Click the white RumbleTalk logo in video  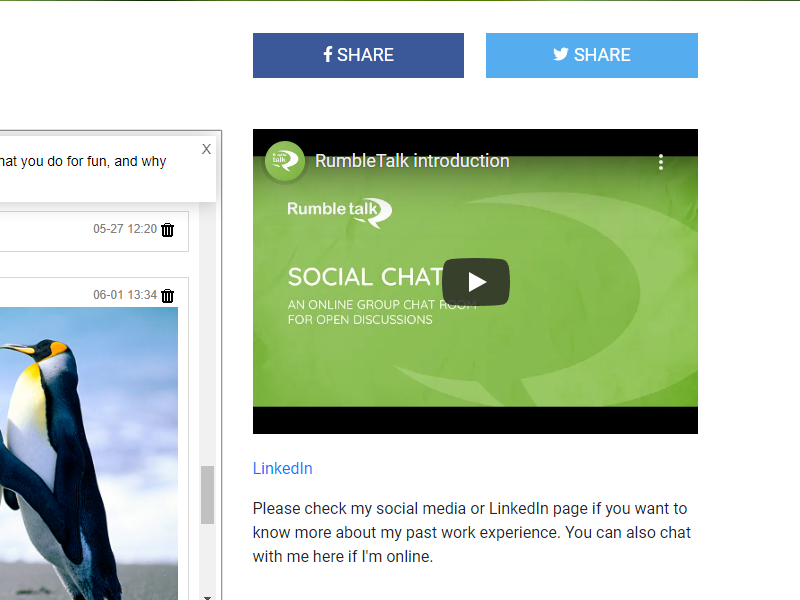tap(339, 211)
